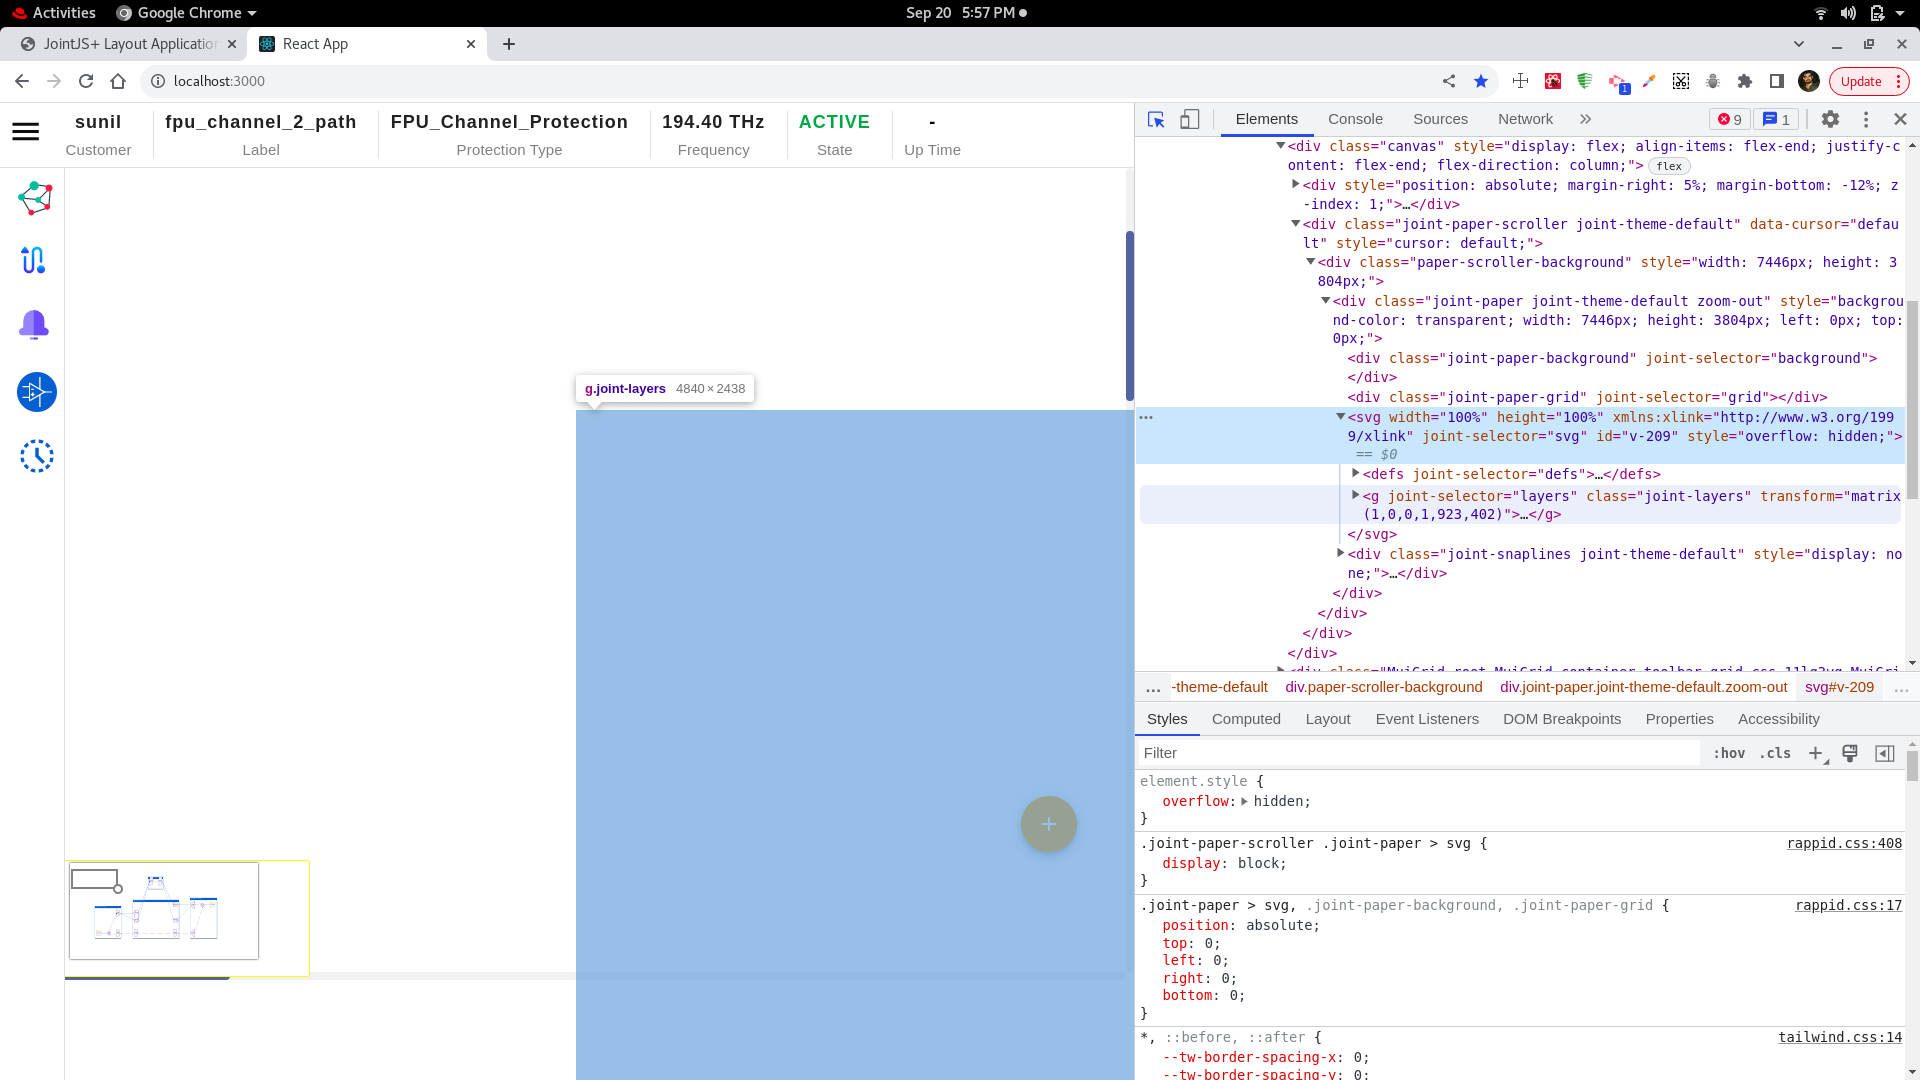This screenshot has height=1080, width=1920.
Task: Expand the defs node in Elements tree
Action: click(1356, 474)
